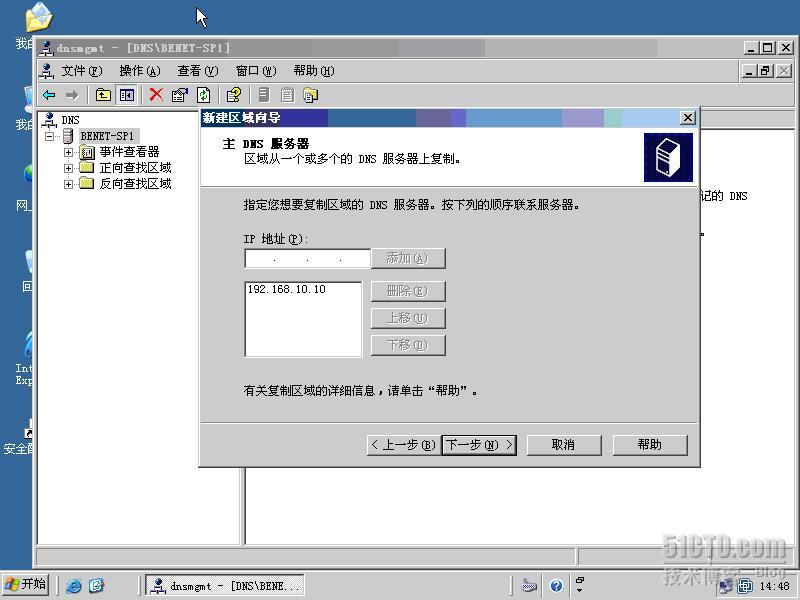The width and height of the screenshot is (800, 600).
Task: Click the 下移(D) button
Action: 408,345
